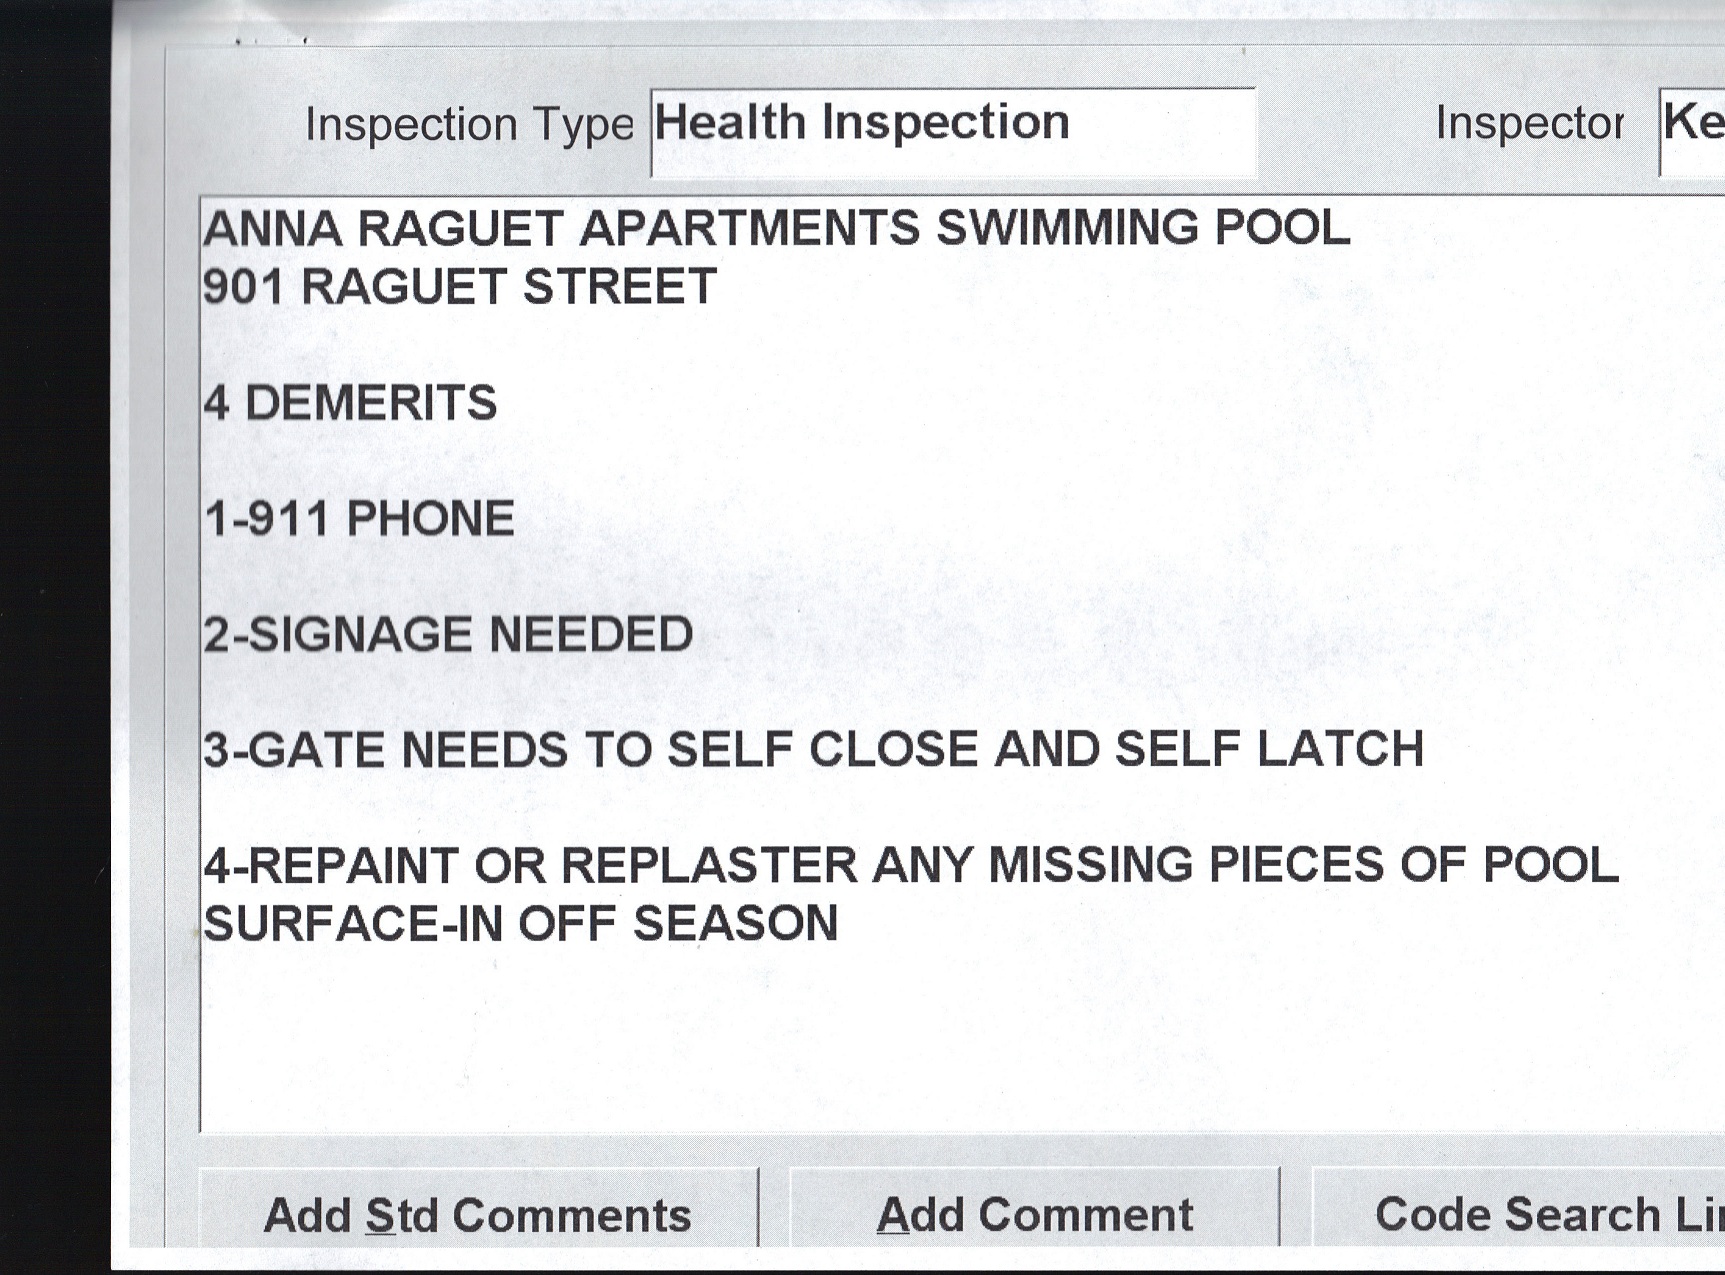Click the 1-911 PHONE comment line
This screenshot has height=1275, width=1725.
click(359, 519)
